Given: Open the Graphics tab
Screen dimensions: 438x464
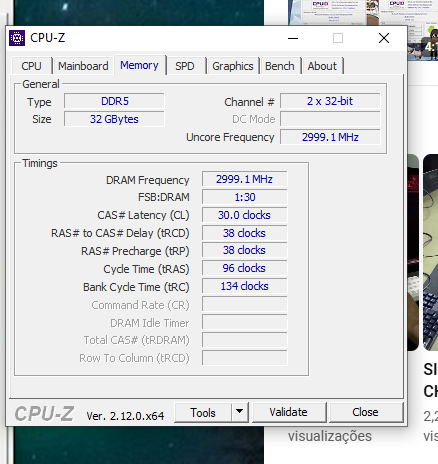Looking at the screenshot, I should tap(233, 66).
